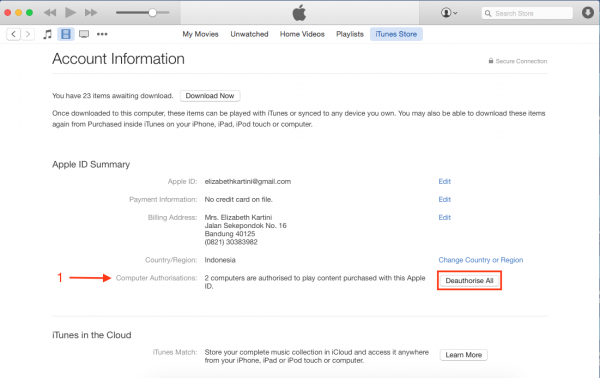Switch to the TV Shows icon

pos(84,34)
